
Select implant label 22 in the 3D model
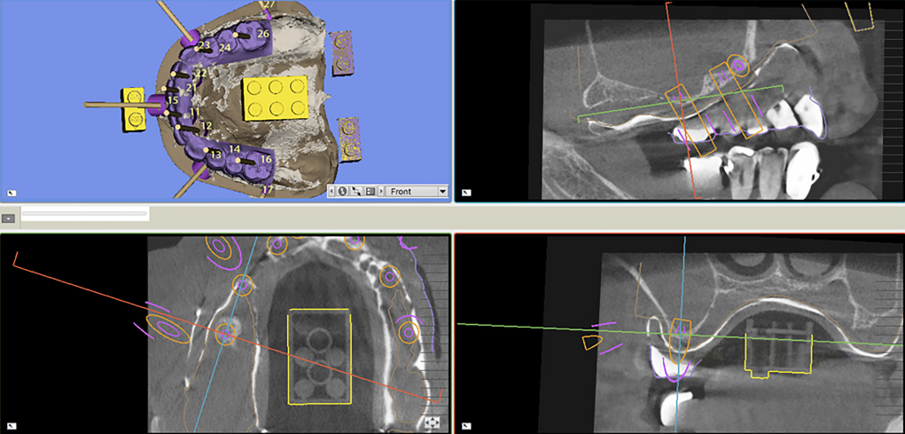(201, 73)
